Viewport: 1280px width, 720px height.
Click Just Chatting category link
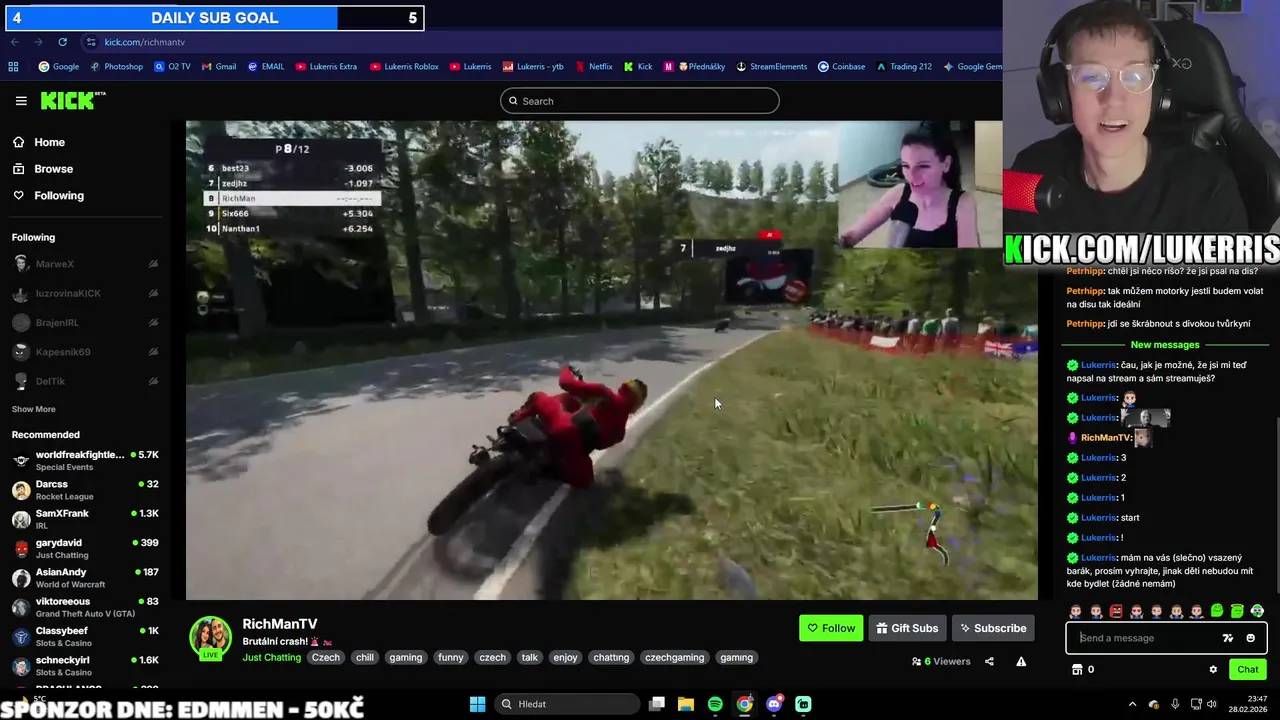tap(271, 657)
